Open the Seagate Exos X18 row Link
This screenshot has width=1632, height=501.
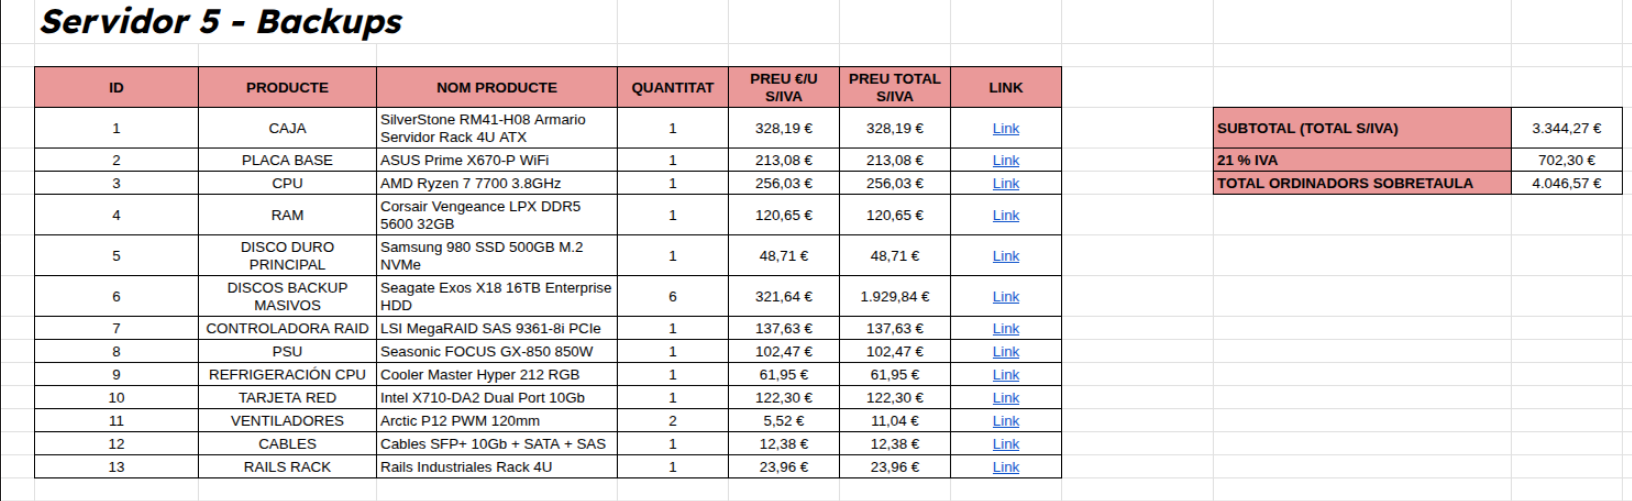pos(1005,296)
